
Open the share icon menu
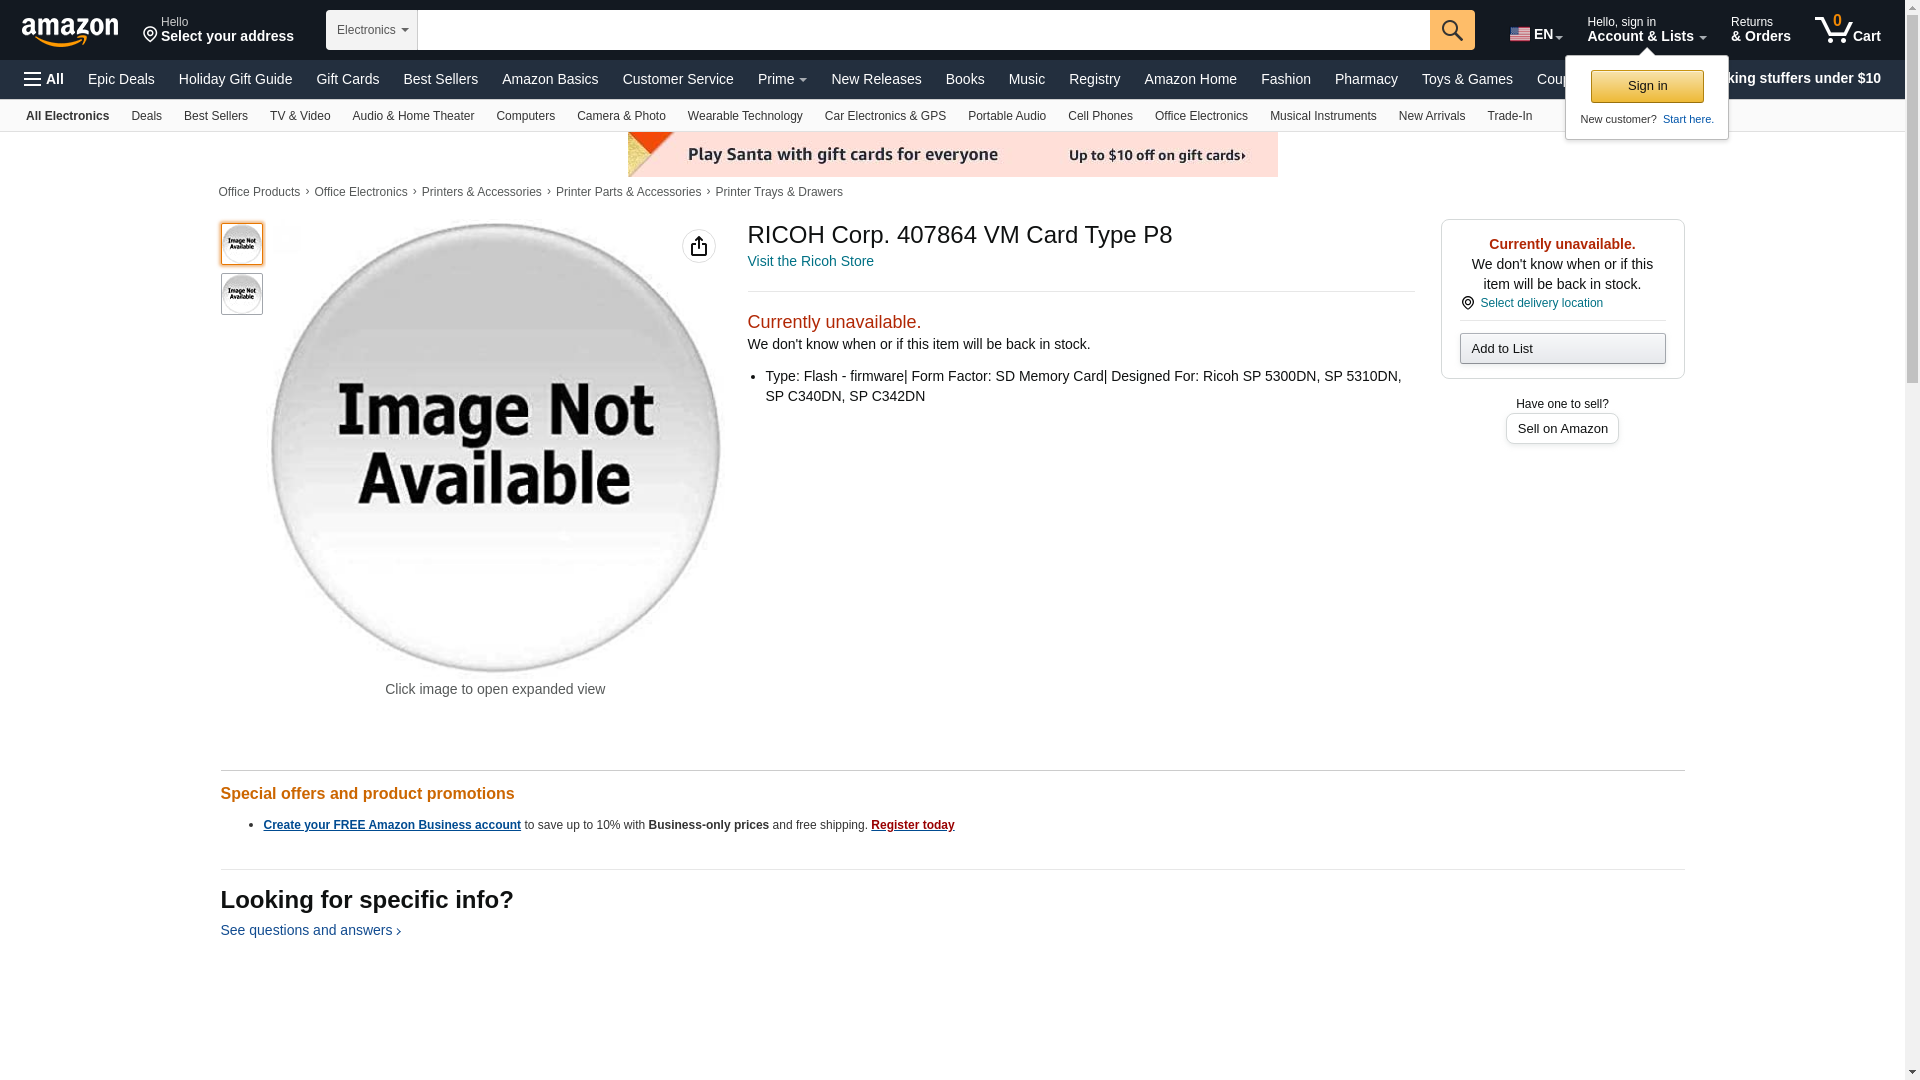[698, 246]
